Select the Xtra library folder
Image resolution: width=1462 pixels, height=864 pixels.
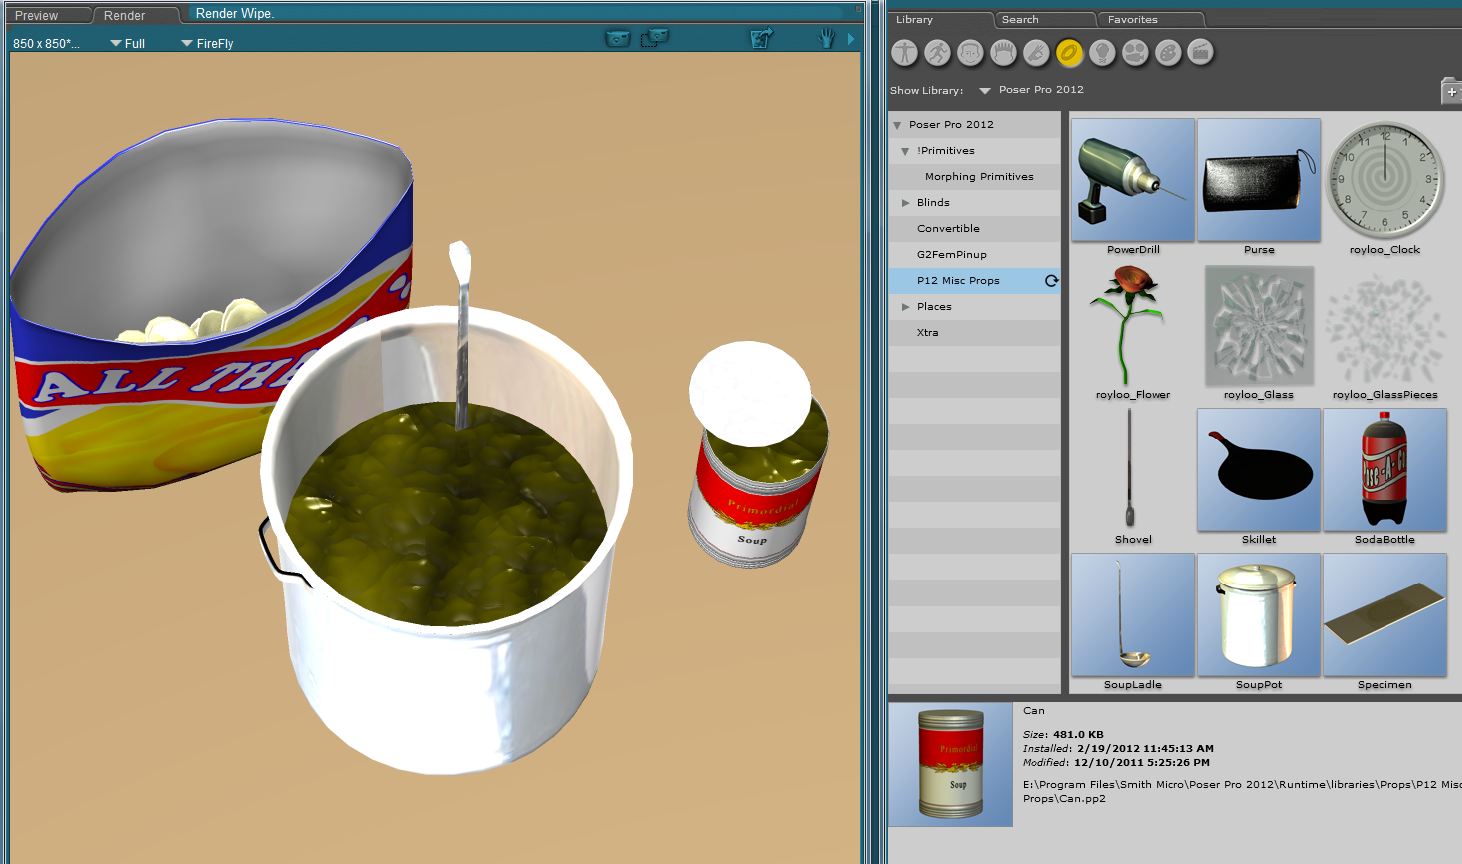click(928, 333)
